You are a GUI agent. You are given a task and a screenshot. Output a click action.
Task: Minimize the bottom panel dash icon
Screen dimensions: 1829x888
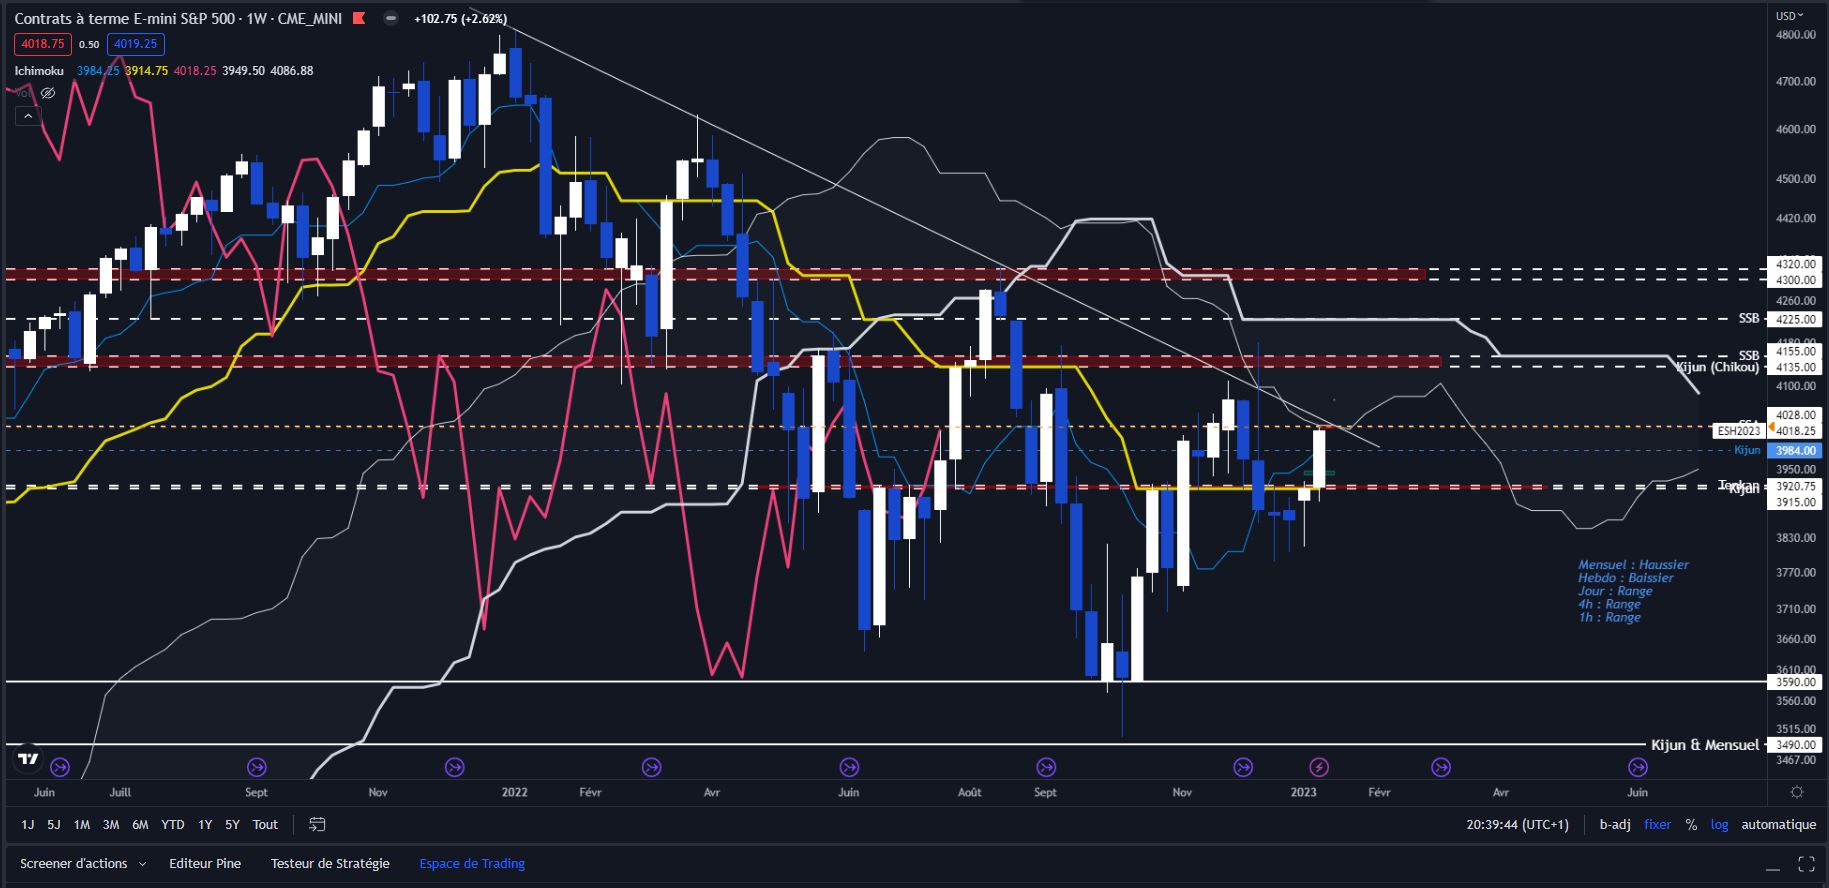point(1773,865)
